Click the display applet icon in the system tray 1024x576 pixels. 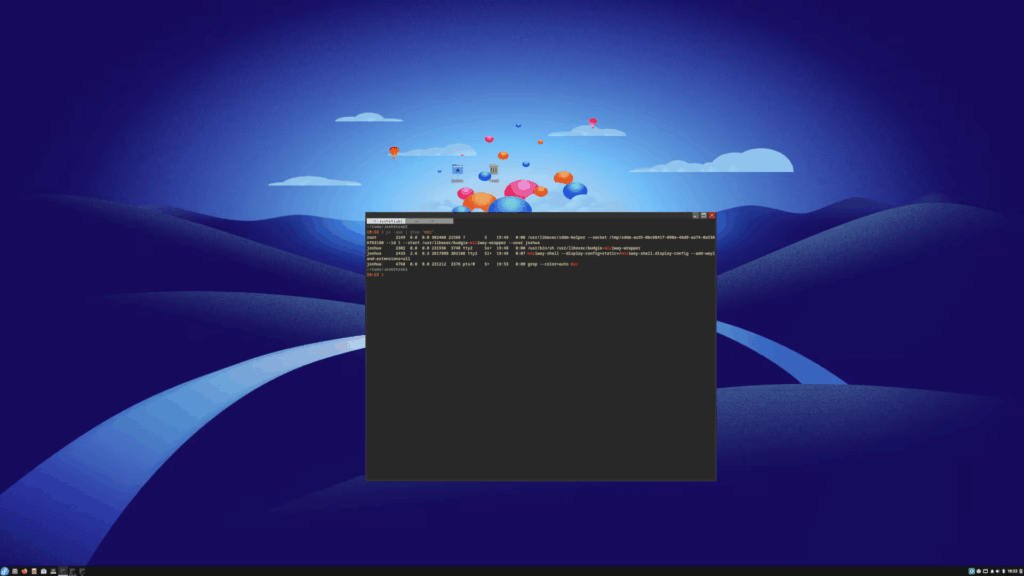pos(985,570)
